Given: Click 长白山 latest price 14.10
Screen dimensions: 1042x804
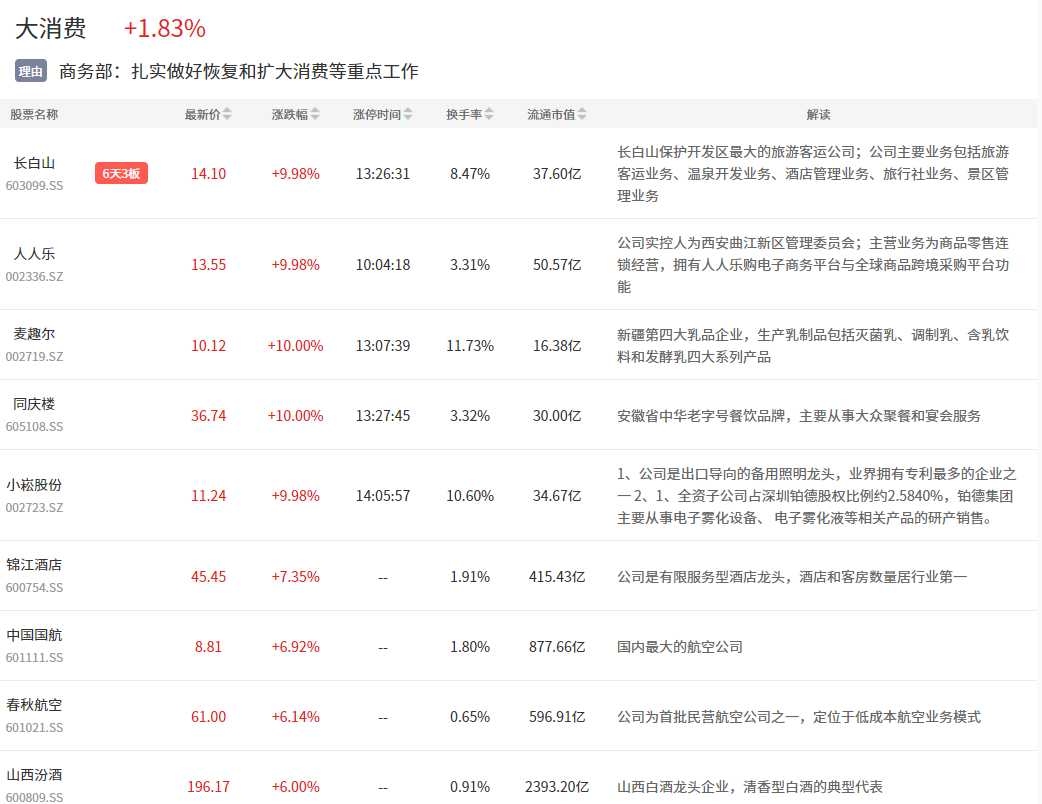Looking at the screenshot, I should click(x=209, y=174).
